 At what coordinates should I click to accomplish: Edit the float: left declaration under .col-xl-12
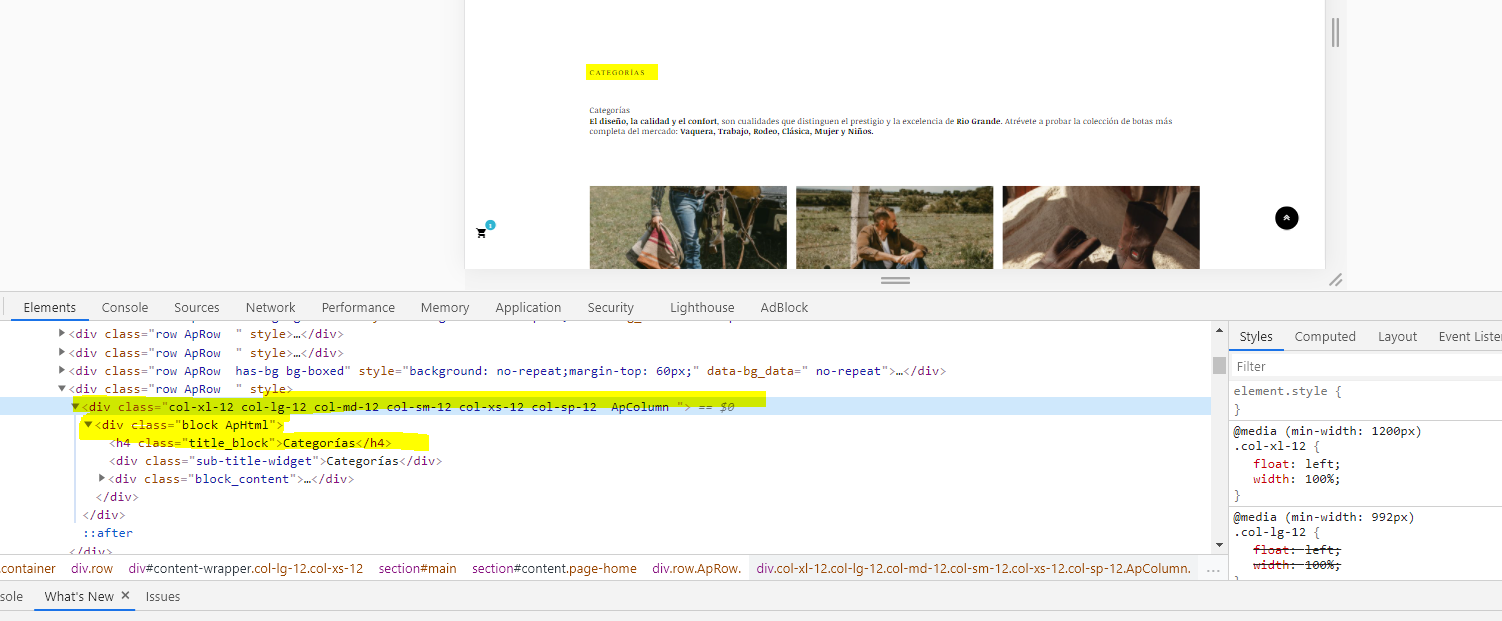tap(1297, 463)
